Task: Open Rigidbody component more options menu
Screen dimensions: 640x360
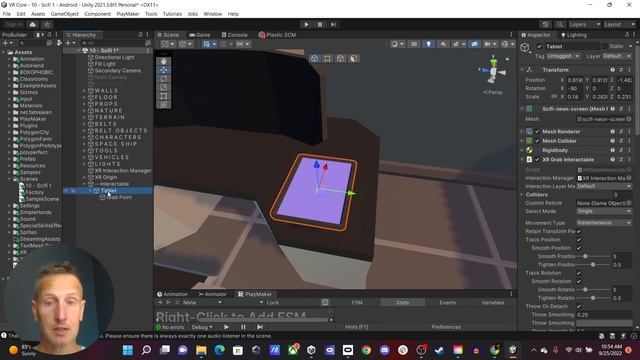Action: point(629,150)
